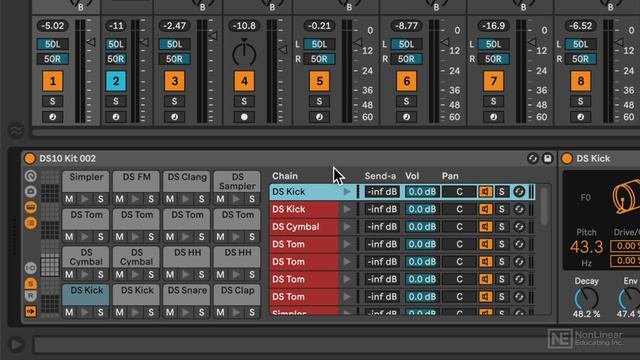Solo the highlighted DS Kick chain
The height and width of the screenshot is (360, 640).
pos(502,191)
